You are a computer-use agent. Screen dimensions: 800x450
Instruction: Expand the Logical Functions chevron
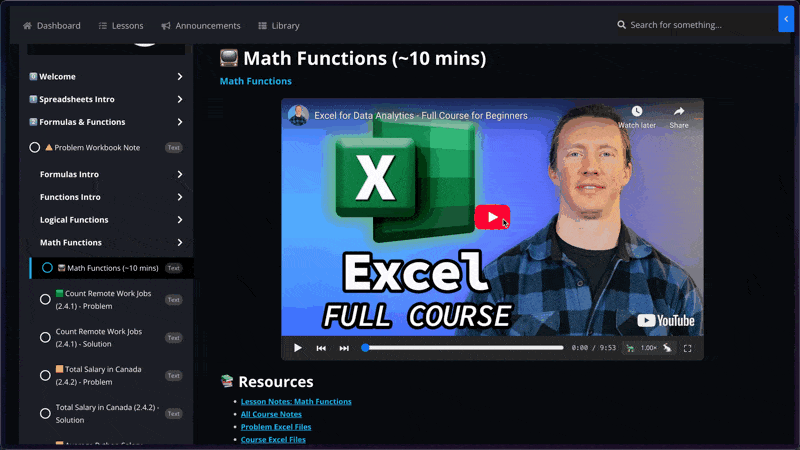(180, 220)
